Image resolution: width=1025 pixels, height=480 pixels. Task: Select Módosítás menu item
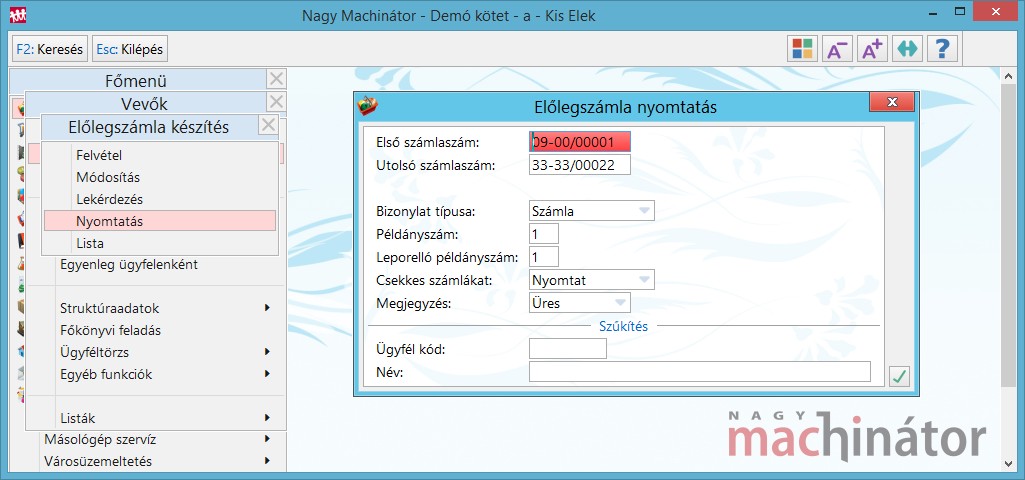160,177
